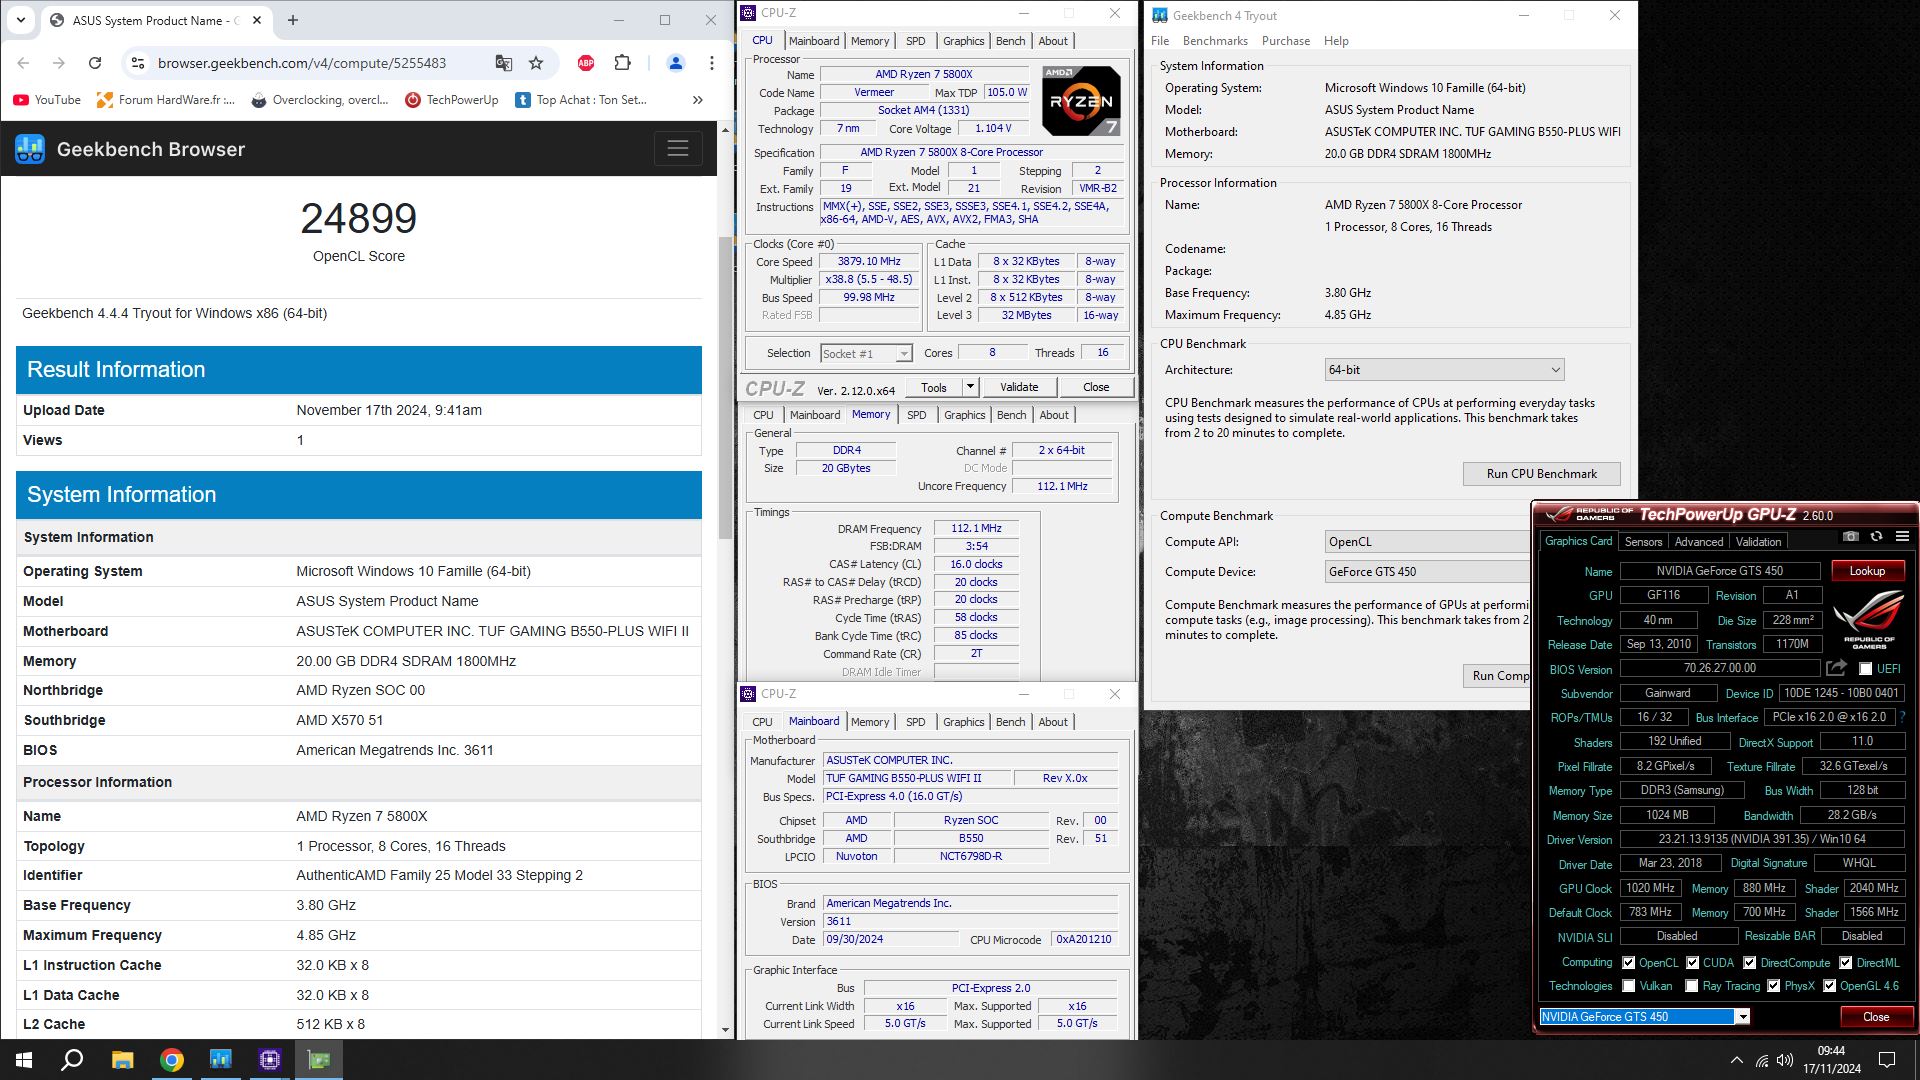Click the taskbar search icon
Viewport: 1920px width, 1080px height.
click(72, 1060)
